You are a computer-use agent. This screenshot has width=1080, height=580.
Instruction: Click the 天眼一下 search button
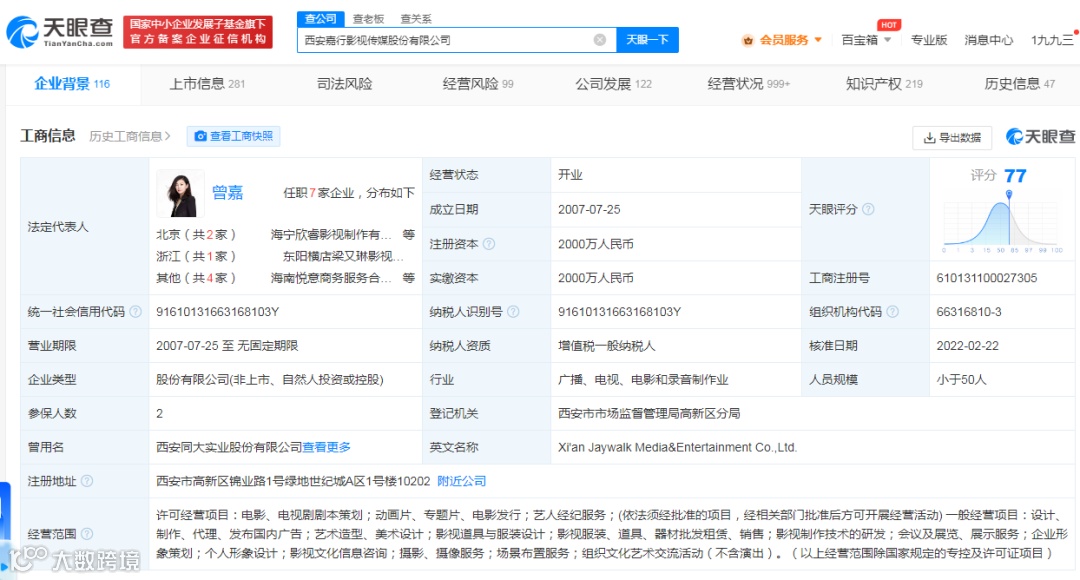(x=647, y=40)
